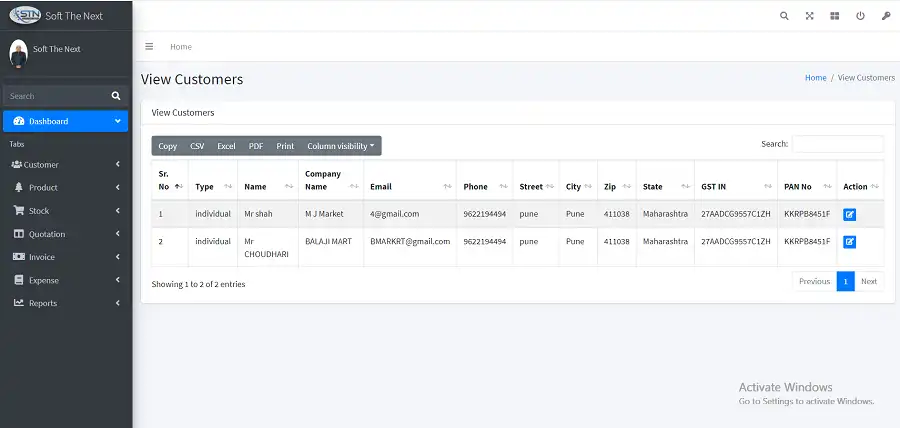Toggle fullscreen with the expand arrows icon

[x=809, y=16]
